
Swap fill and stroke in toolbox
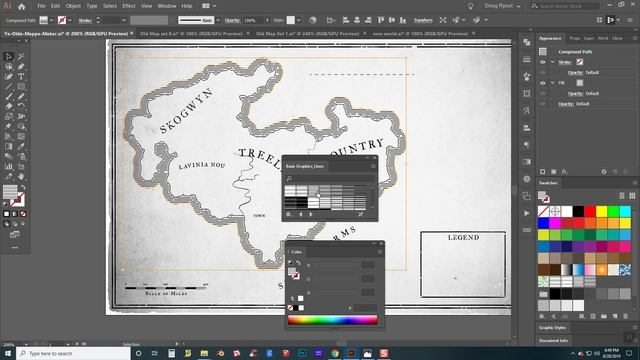click(x=23, y=188)
